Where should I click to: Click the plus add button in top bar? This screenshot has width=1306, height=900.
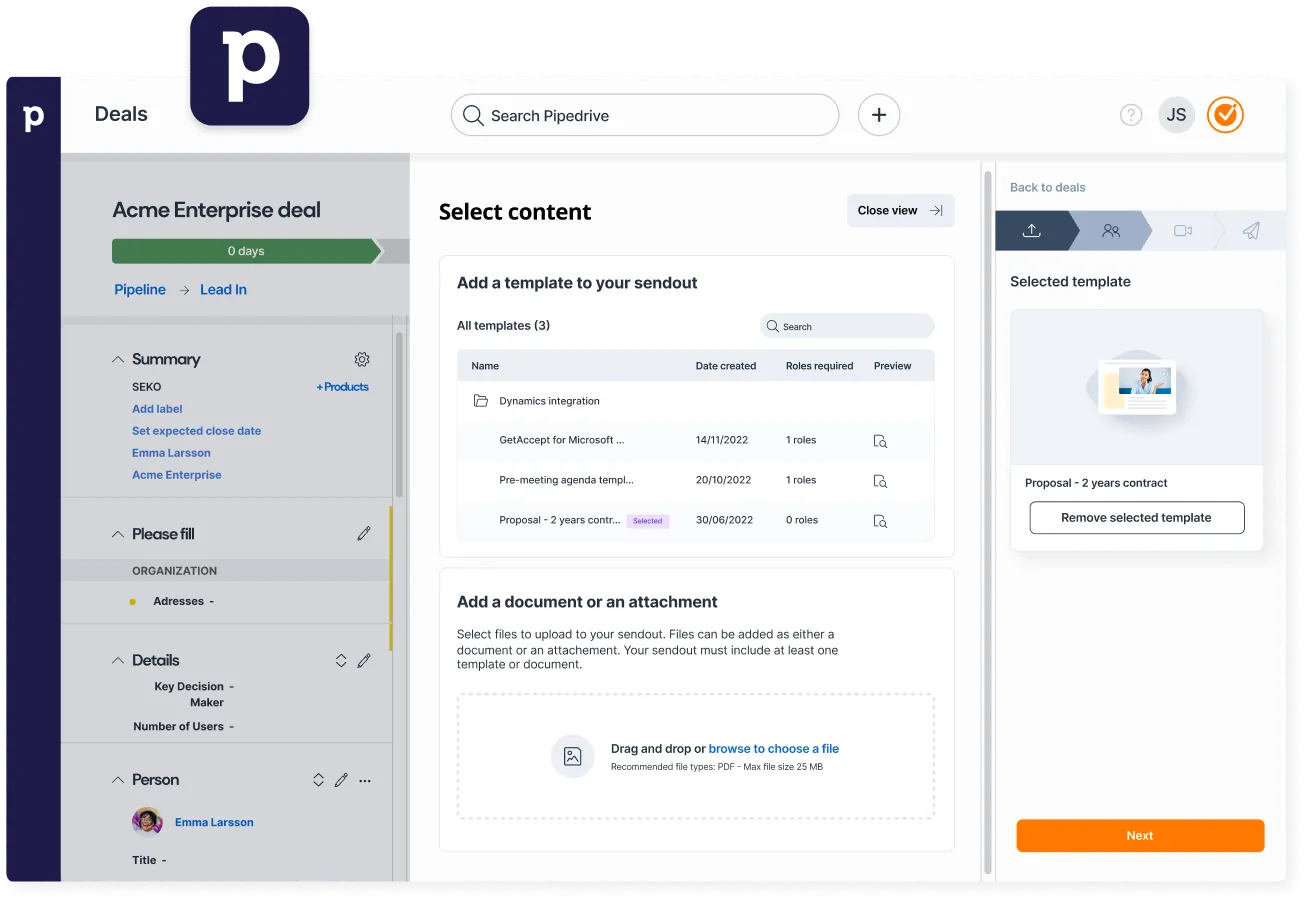coord(879,115)
